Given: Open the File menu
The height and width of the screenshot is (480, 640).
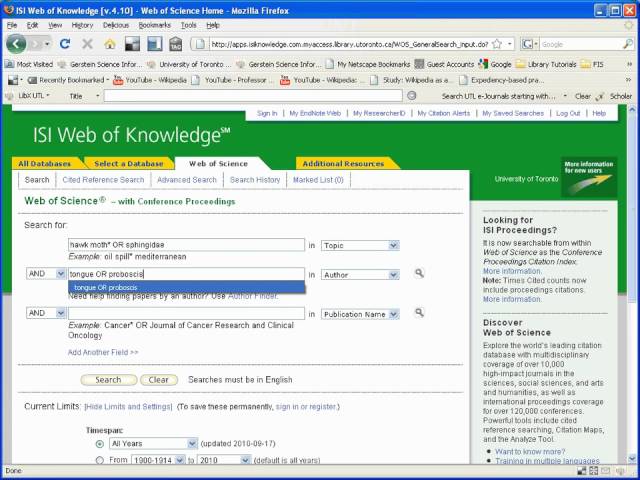Looking at the screenshot, I should tap(12, 25).
